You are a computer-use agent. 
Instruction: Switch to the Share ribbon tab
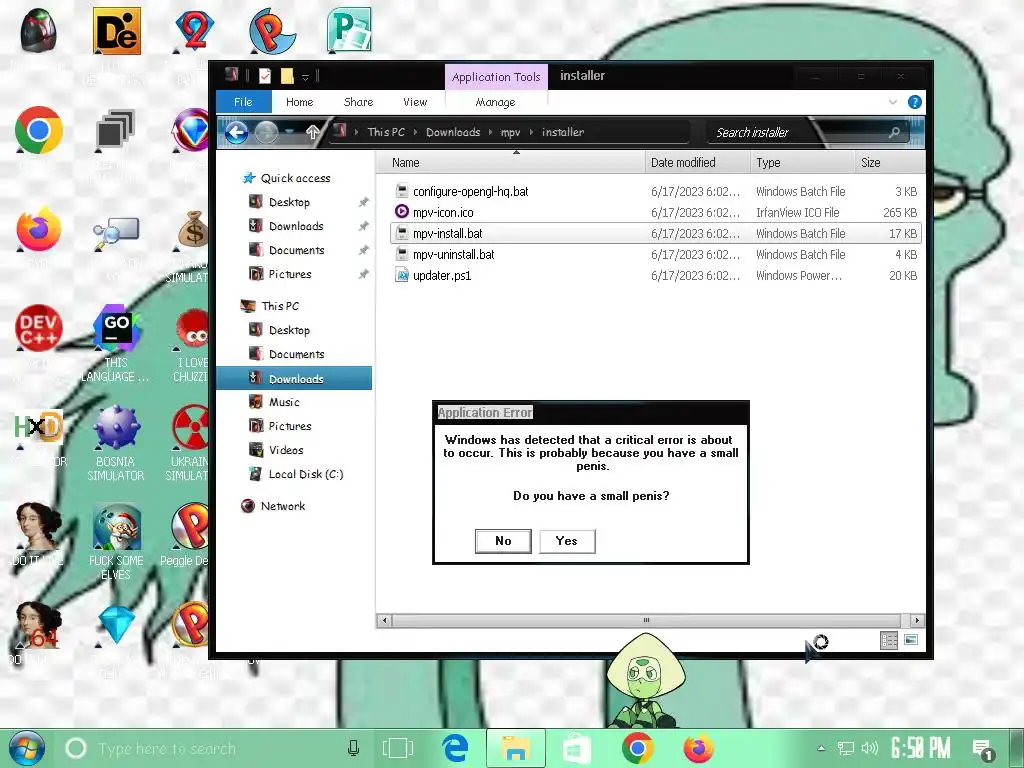359,102
